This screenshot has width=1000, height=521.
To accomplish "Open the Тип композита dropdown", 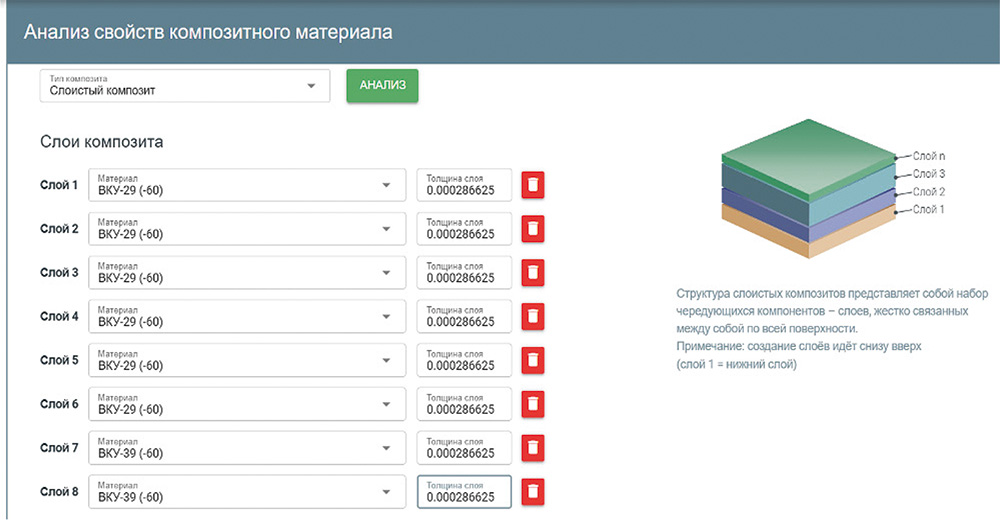I will coord(185,85).
